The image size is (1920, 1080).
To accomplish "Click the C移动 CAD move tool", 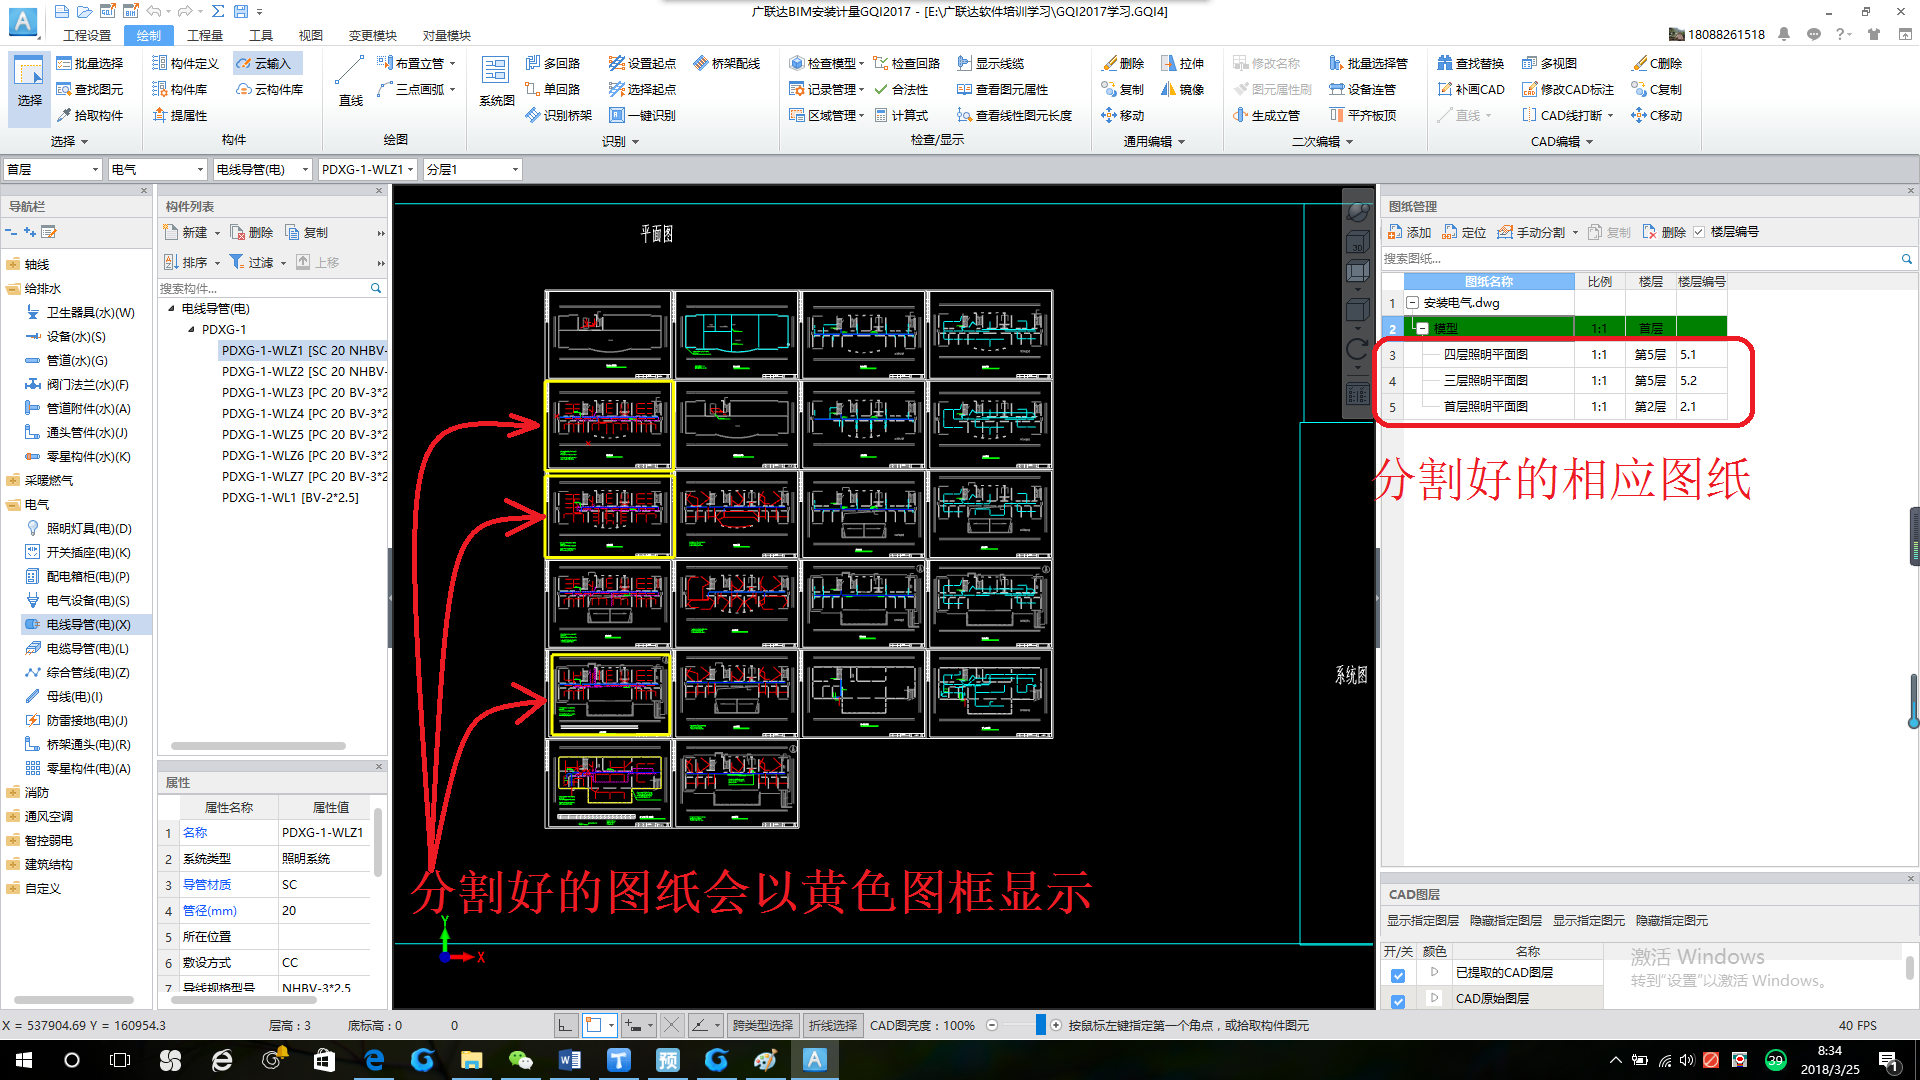I will (1656, 115).
